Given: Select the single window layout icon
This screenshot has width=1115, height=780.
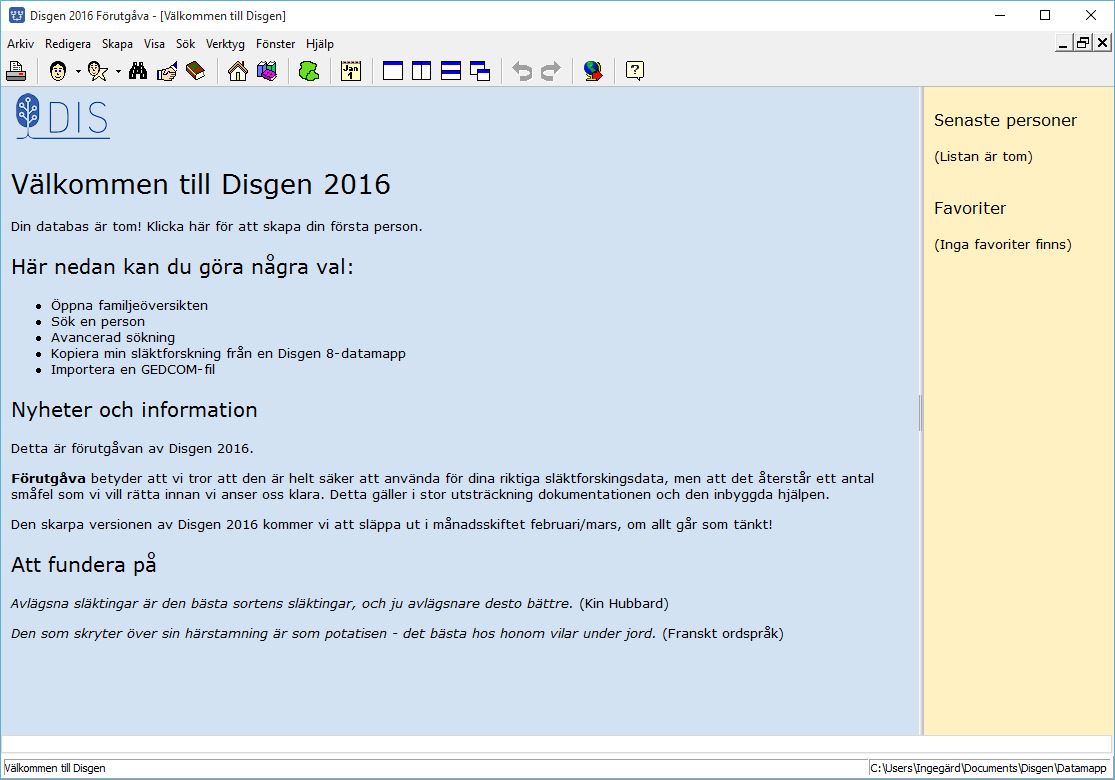Looking at the screenshot, I should pyautogui.click(x=393, y=71).
